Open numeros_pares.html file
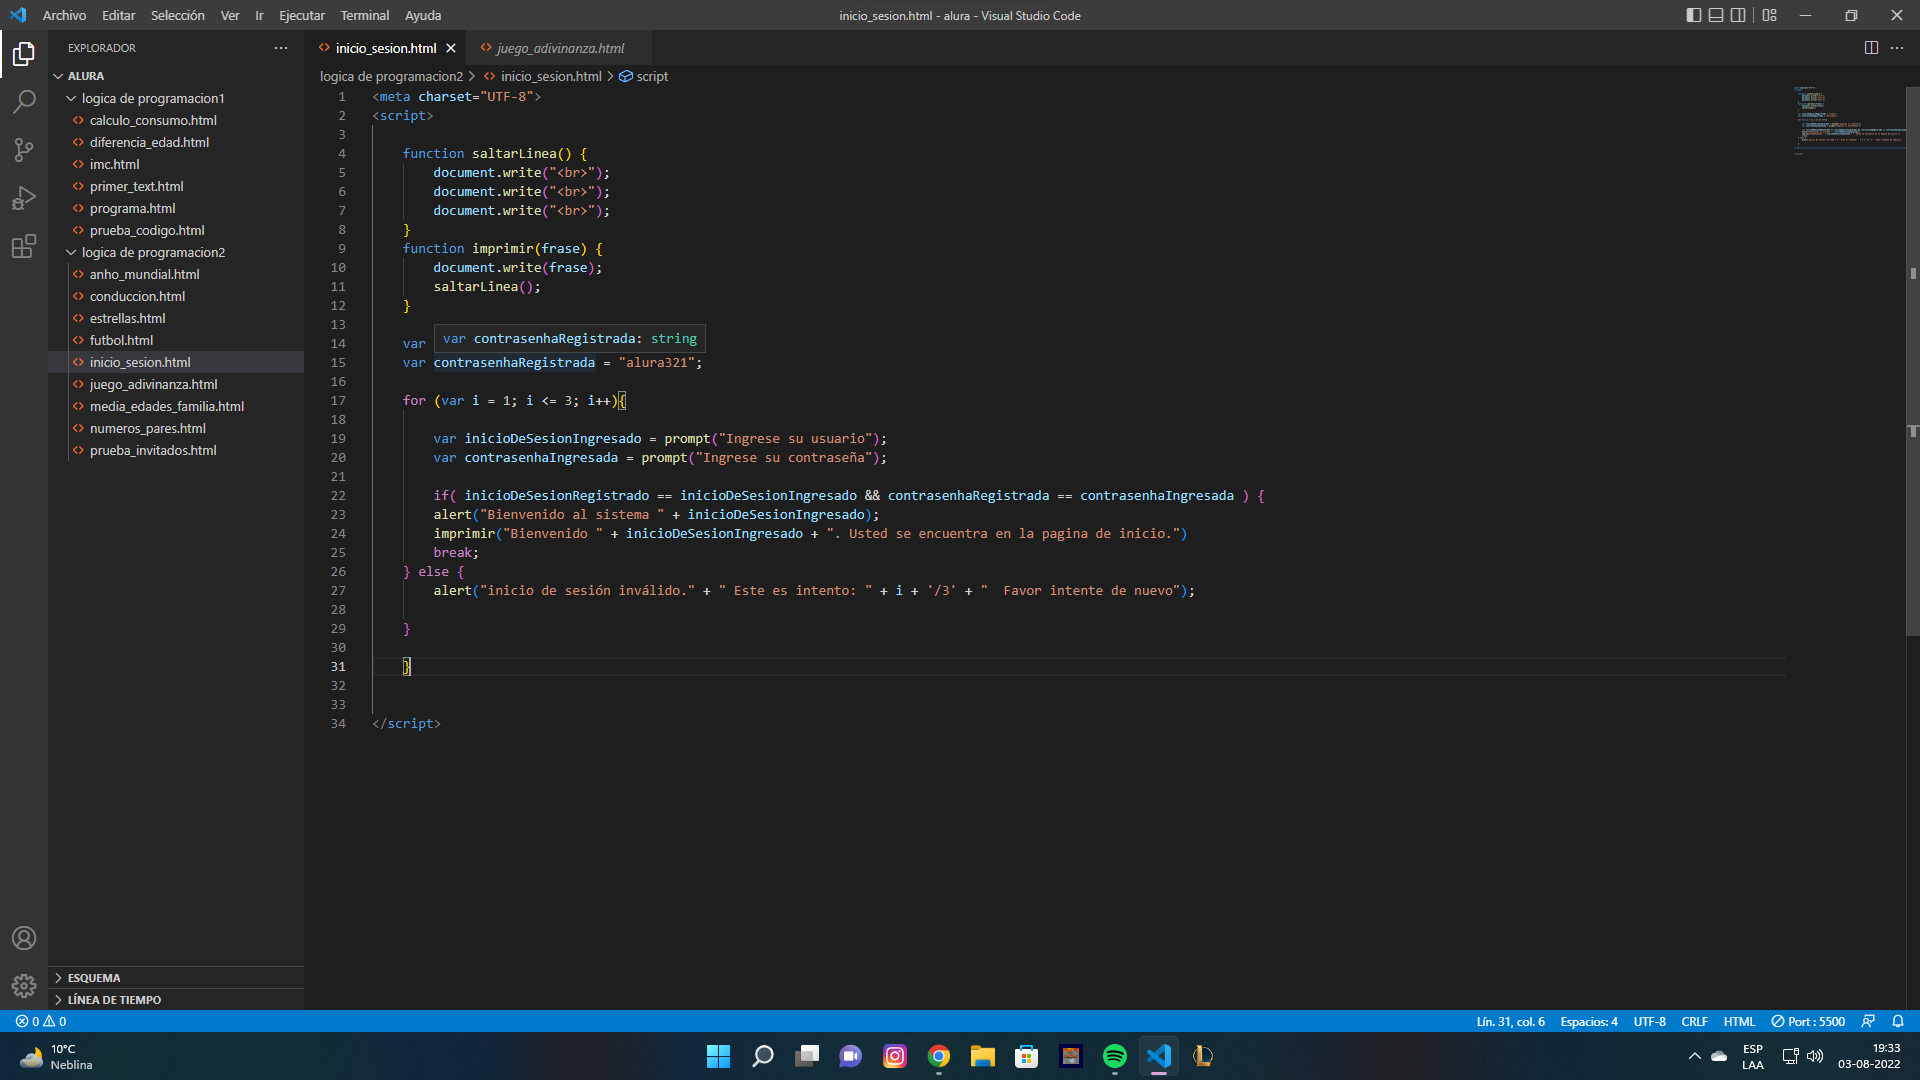1920x1080 pixels. (176, 428)
